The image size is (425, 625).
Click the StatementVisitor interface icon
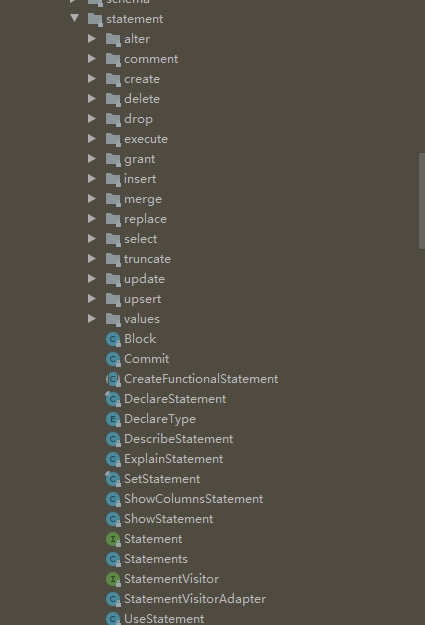coord(113,579)
